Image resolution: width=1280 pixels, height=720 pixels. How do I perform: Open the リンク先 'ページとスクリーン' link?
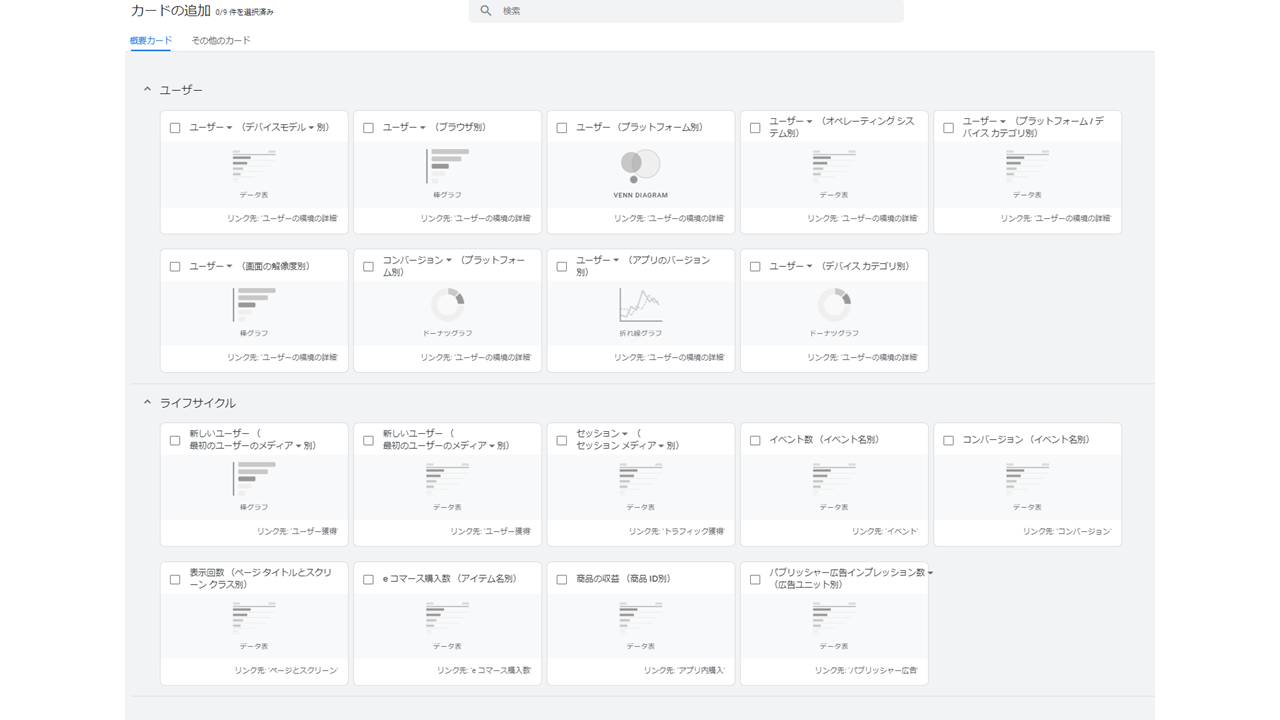286,671
